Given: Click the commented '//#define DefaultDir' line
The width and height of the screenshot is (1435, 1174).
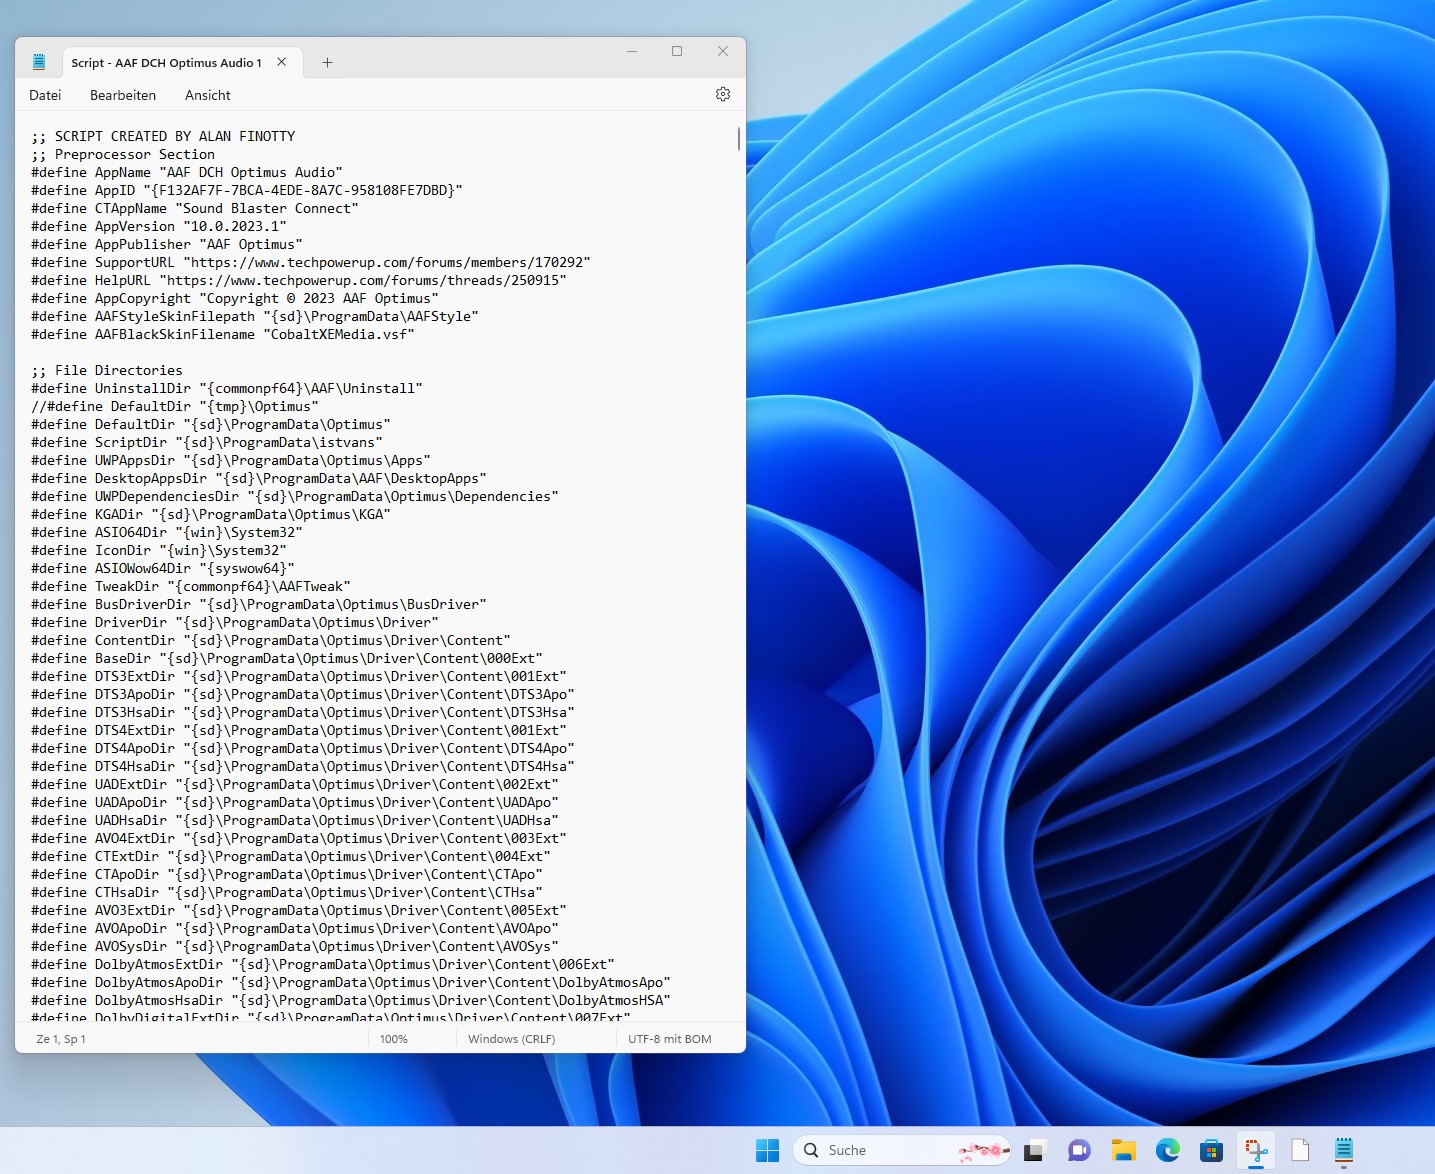Looking at the screenshot, I should [x=175, y=406].
